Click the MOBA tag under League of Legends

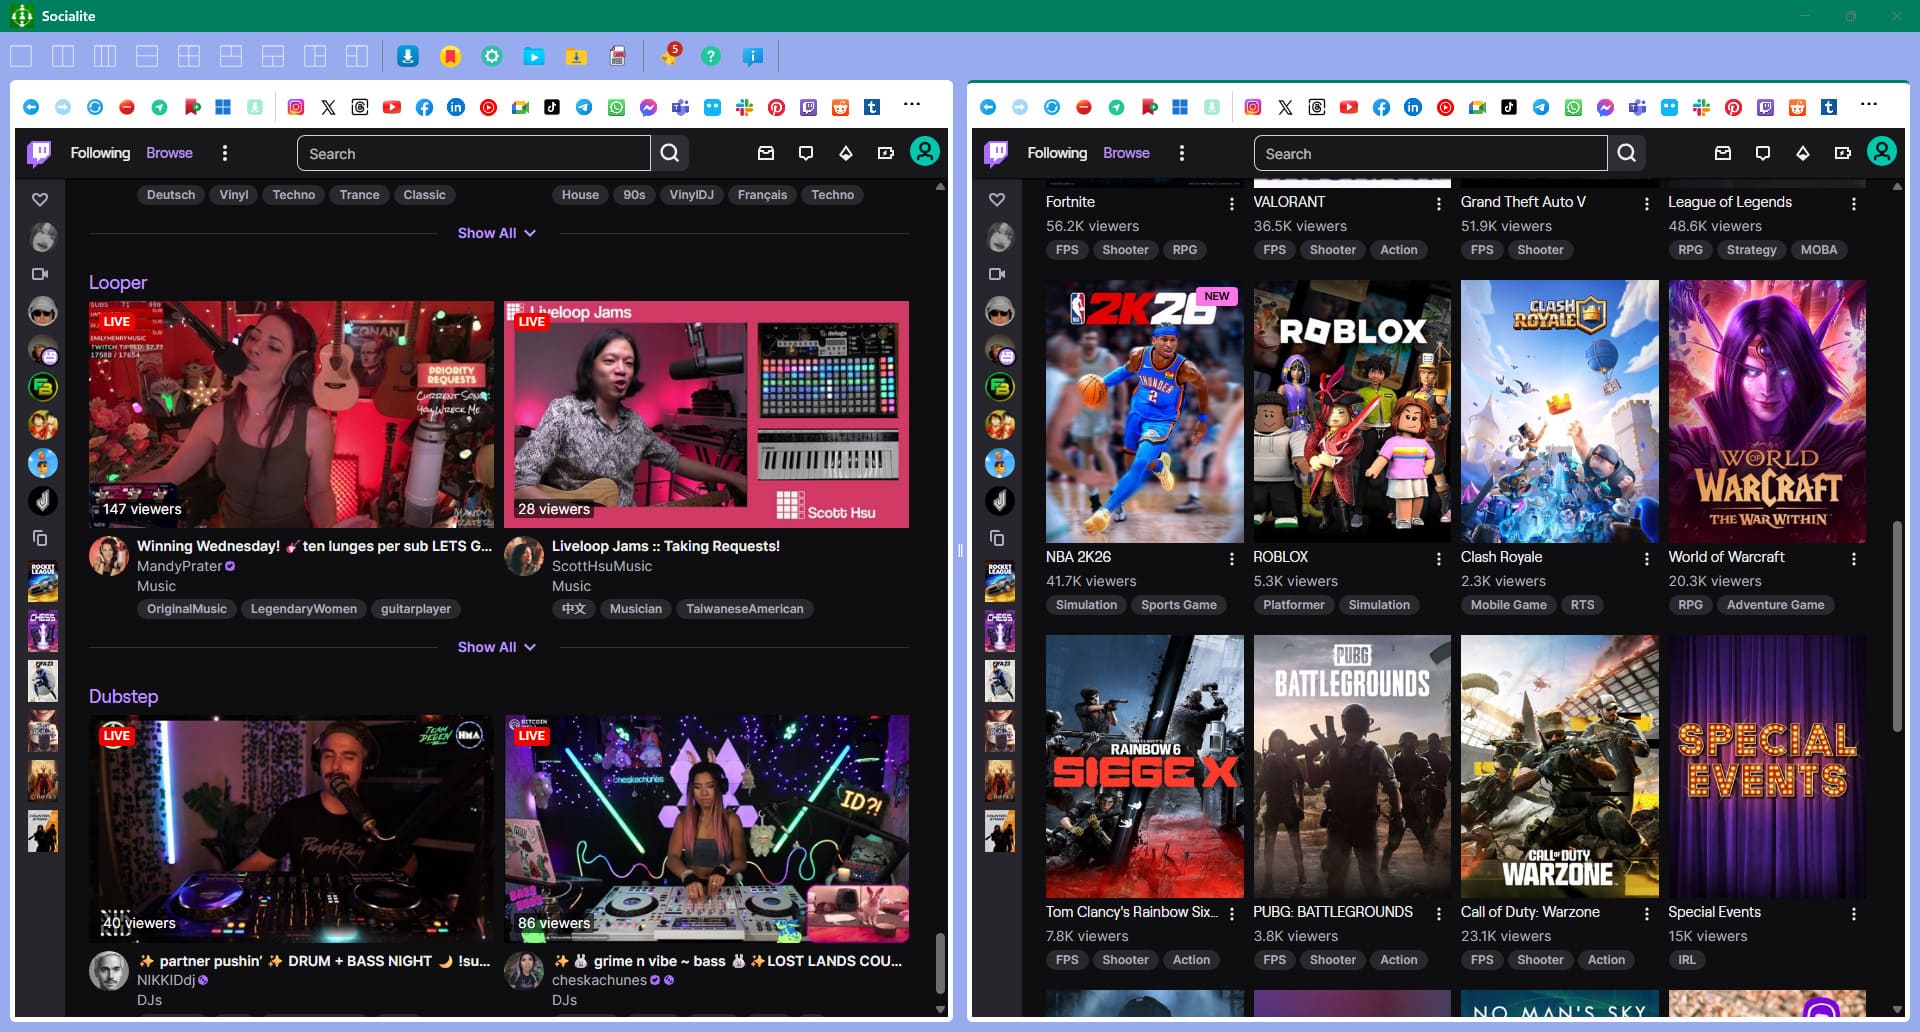pos(1818,250)
